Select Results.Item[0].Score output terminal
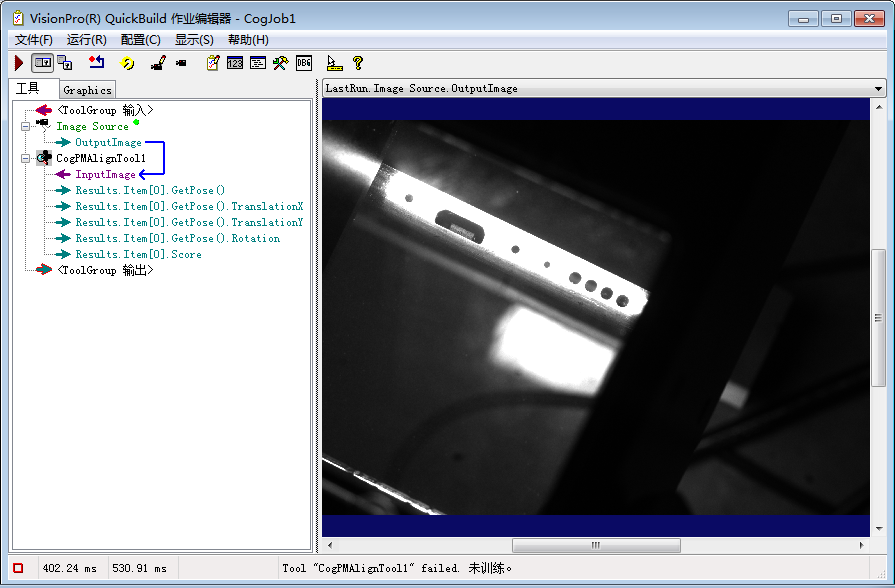This screenshot has width=895, height=588. coord(137,254)
